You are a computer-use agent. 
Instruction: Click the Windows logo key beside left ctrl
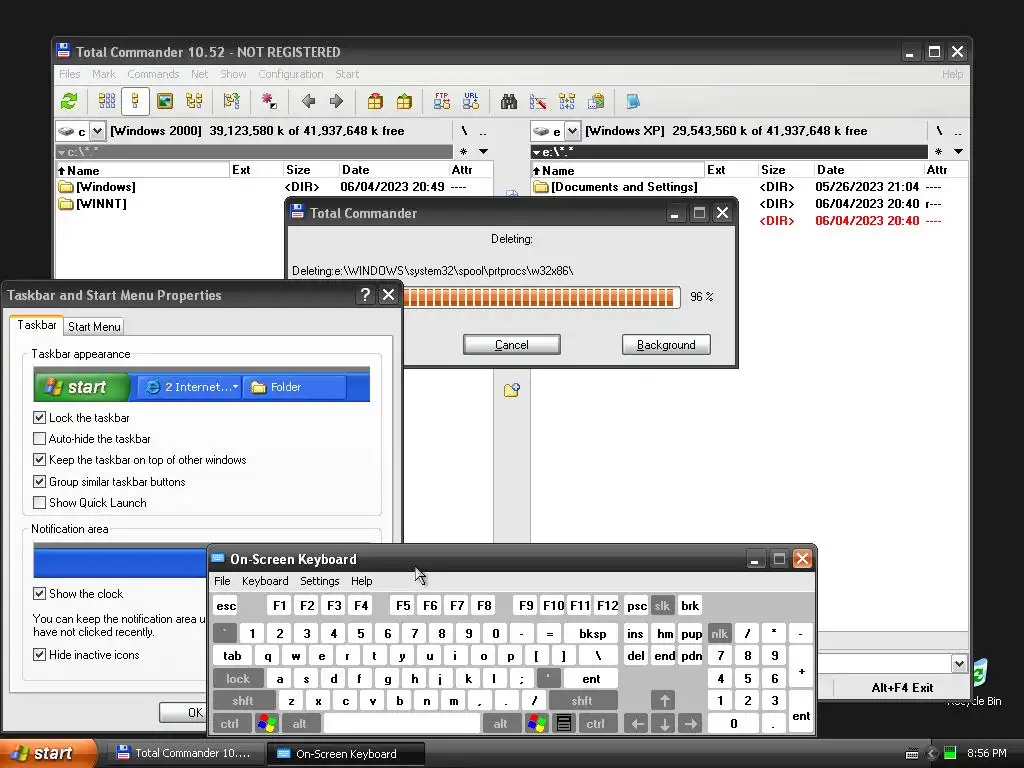[x=266, y=724]
